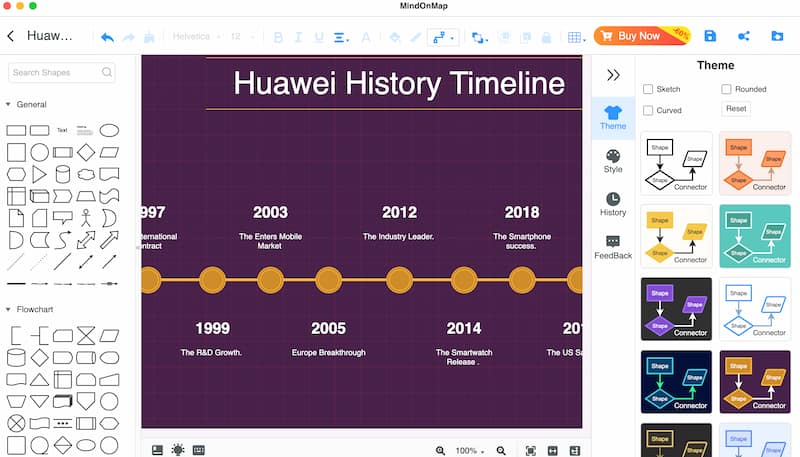This screenshot has height=457, width=800.
Task: Click the Reset theme button
Action: pyautogui.click(x=736, y=109)
